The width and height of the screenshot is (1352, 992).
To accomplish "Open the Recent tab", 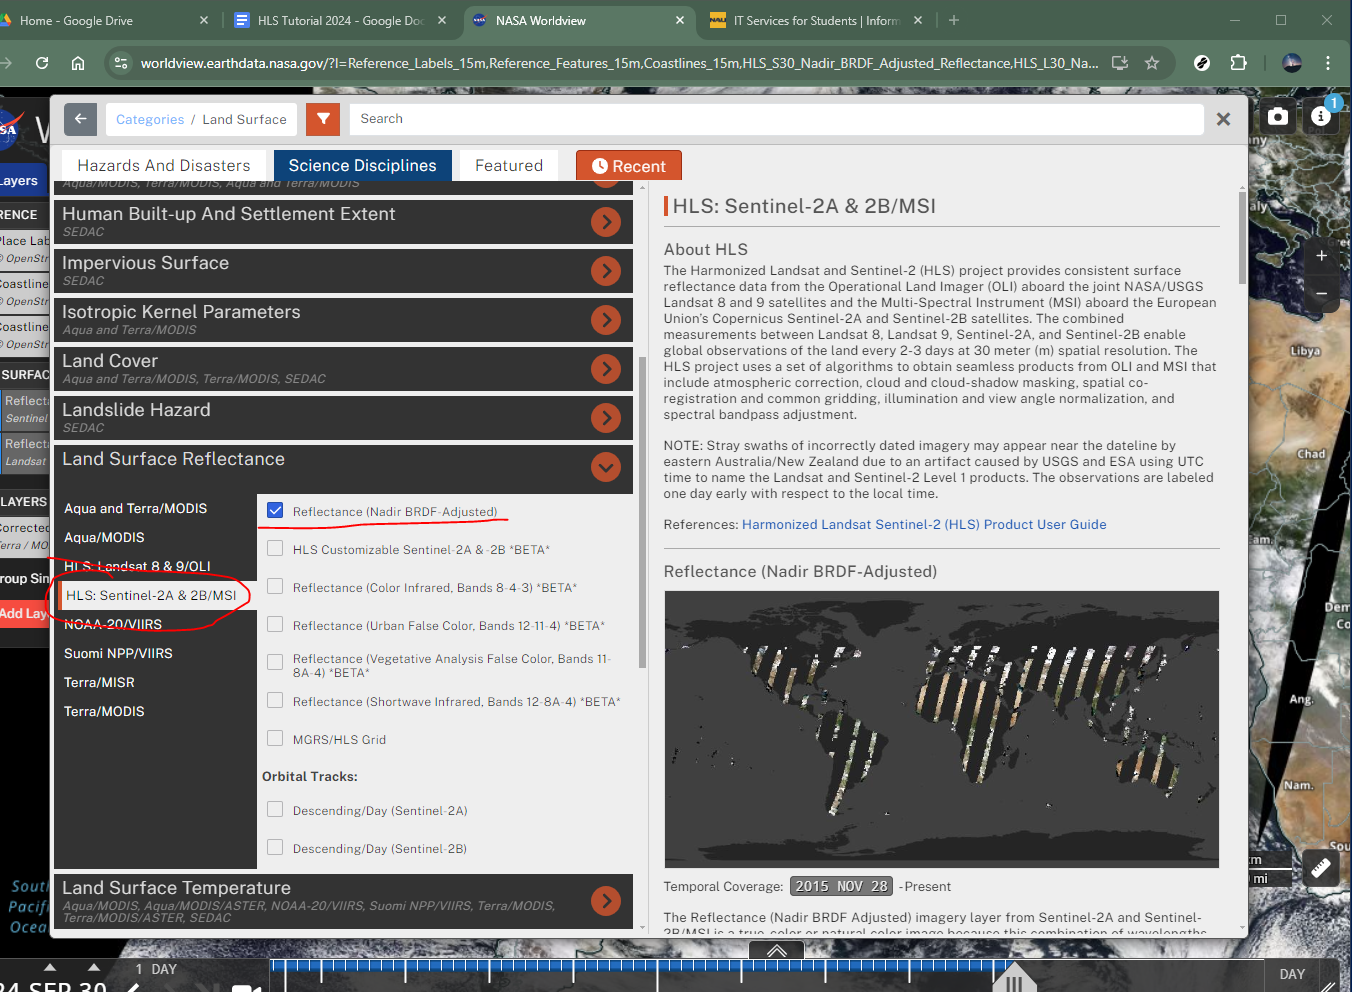I will point(628,166).
